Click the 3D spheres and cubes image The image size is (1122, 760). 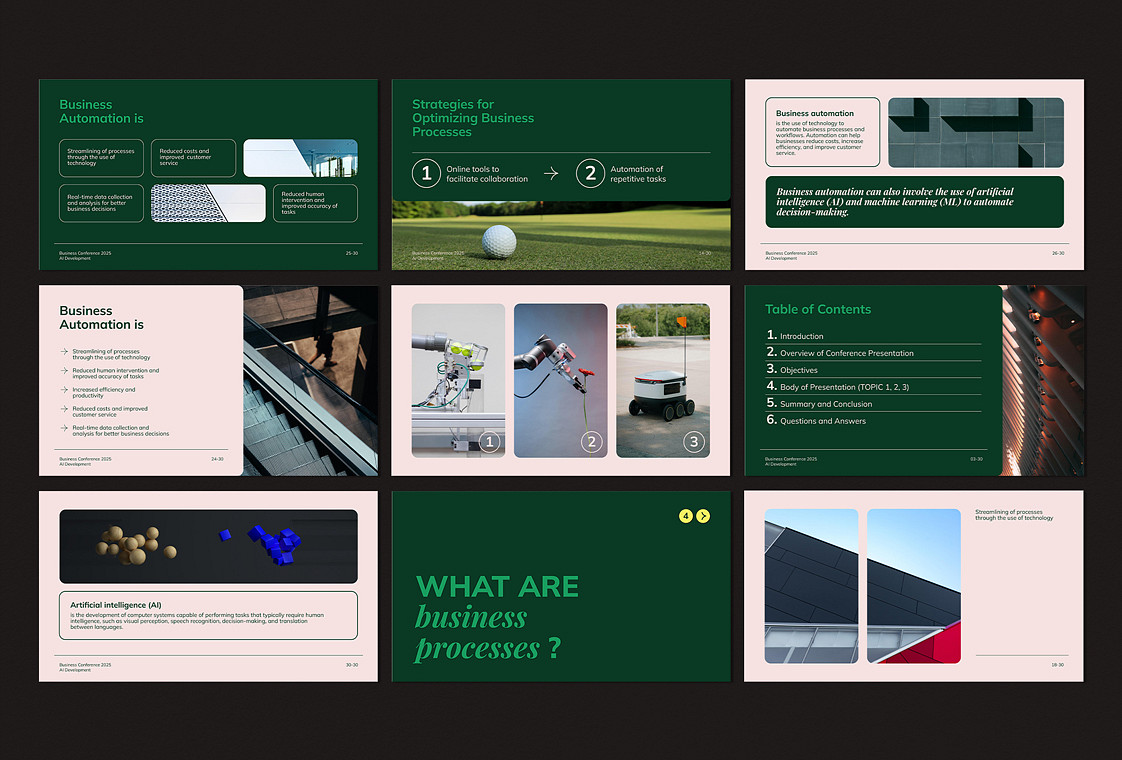(208, 546)
